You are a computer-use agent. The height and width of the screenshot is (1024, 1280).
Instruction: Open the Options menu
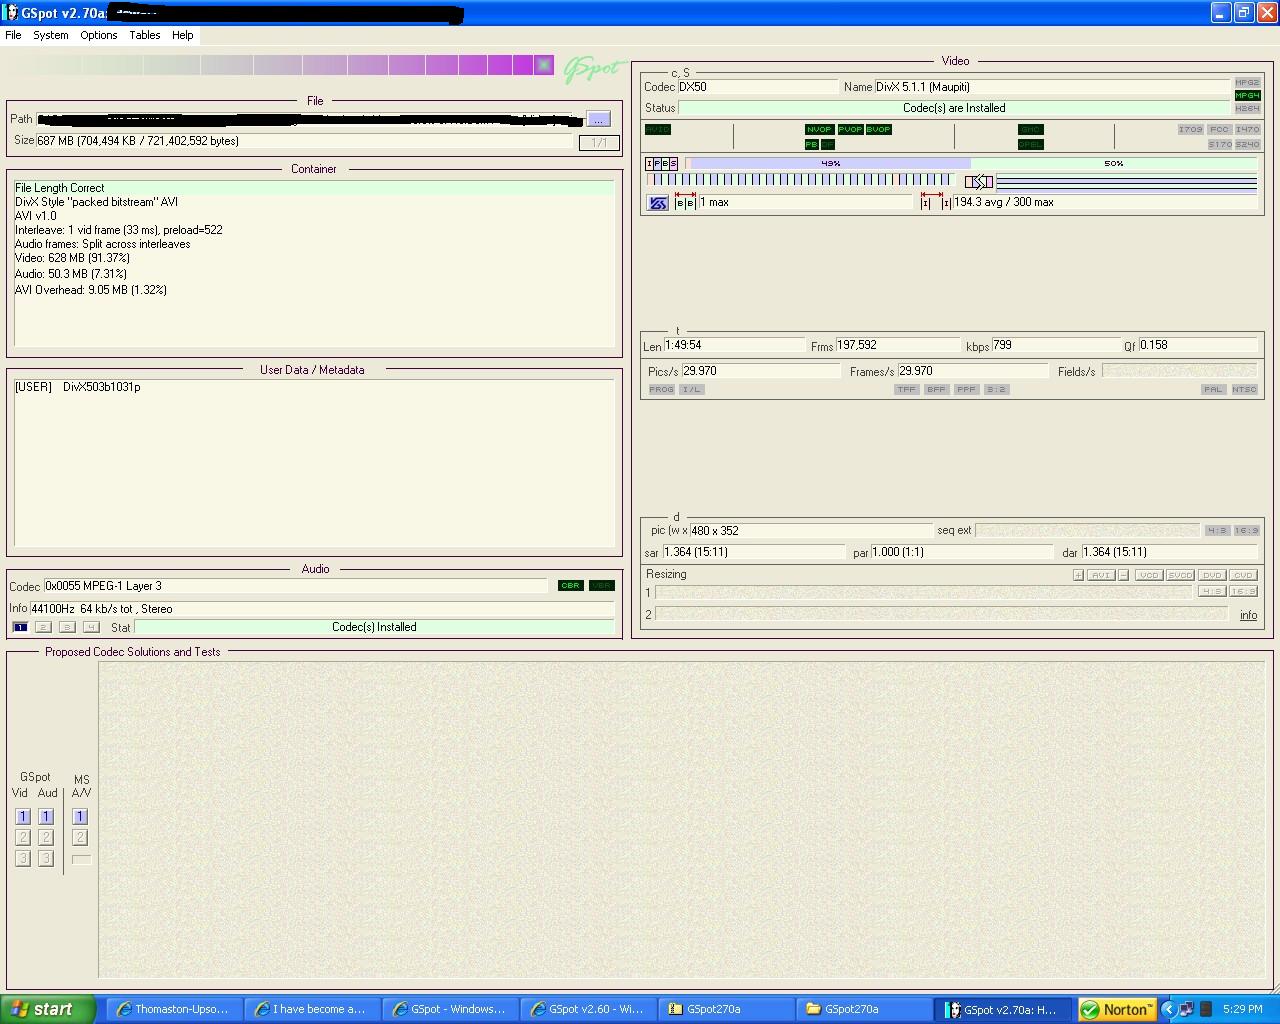click(x=99, y=35)
